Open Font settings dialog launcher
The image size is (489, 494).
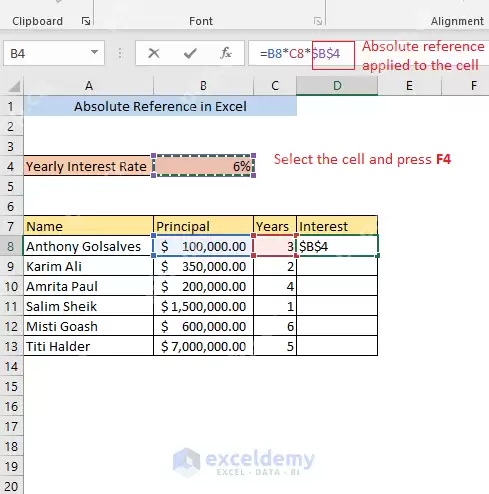click(x=318, y=21)
